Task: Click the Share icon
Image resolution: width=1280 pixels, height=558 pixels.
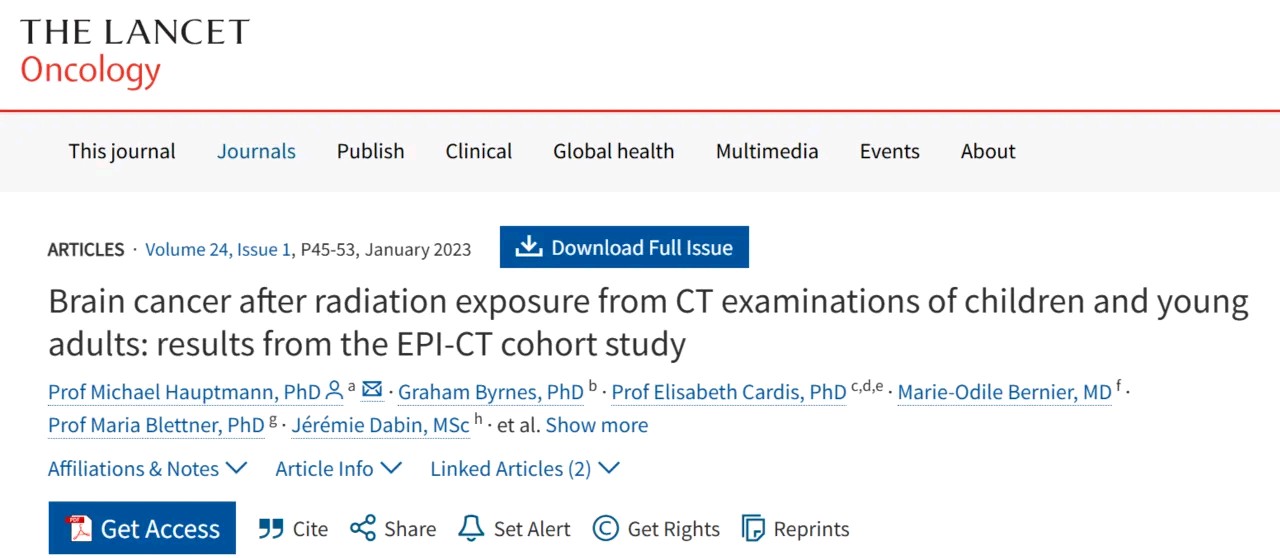Action: pyautogui.click(x=362, y=528)
